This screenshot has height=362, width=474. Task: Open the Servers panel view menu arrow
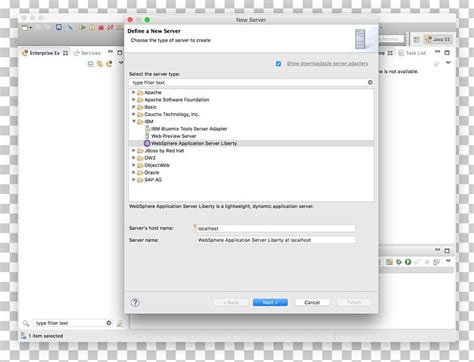coord(448,261)
